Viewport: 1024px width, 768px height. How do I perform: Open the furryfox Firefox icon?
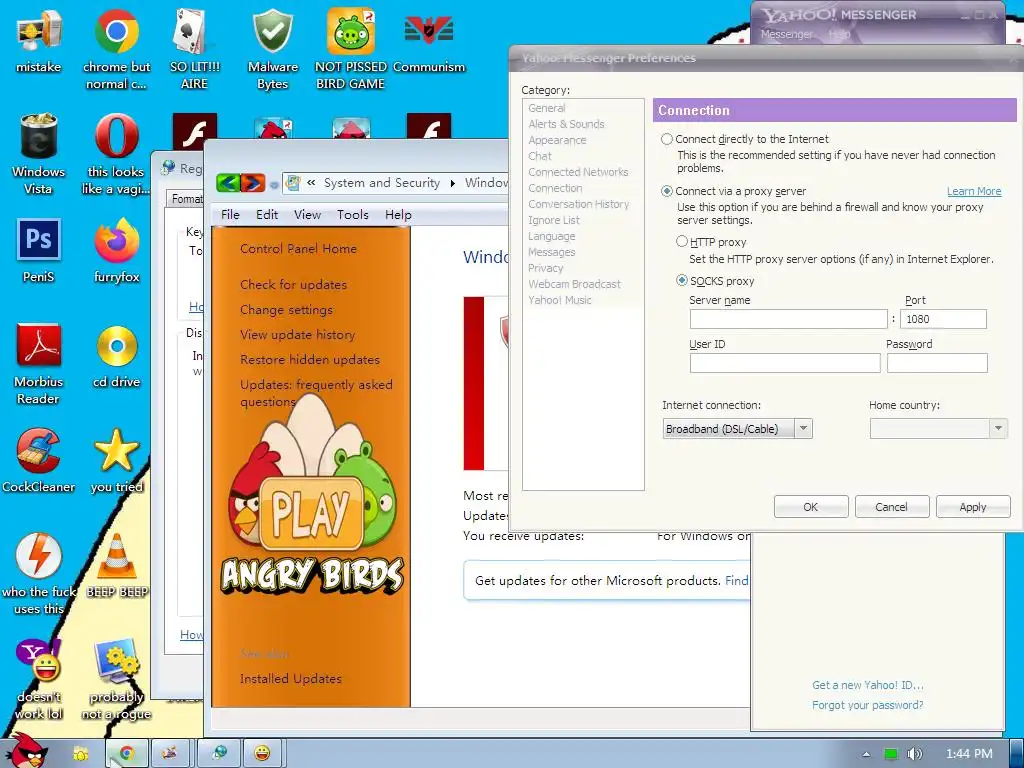[116, 251]
